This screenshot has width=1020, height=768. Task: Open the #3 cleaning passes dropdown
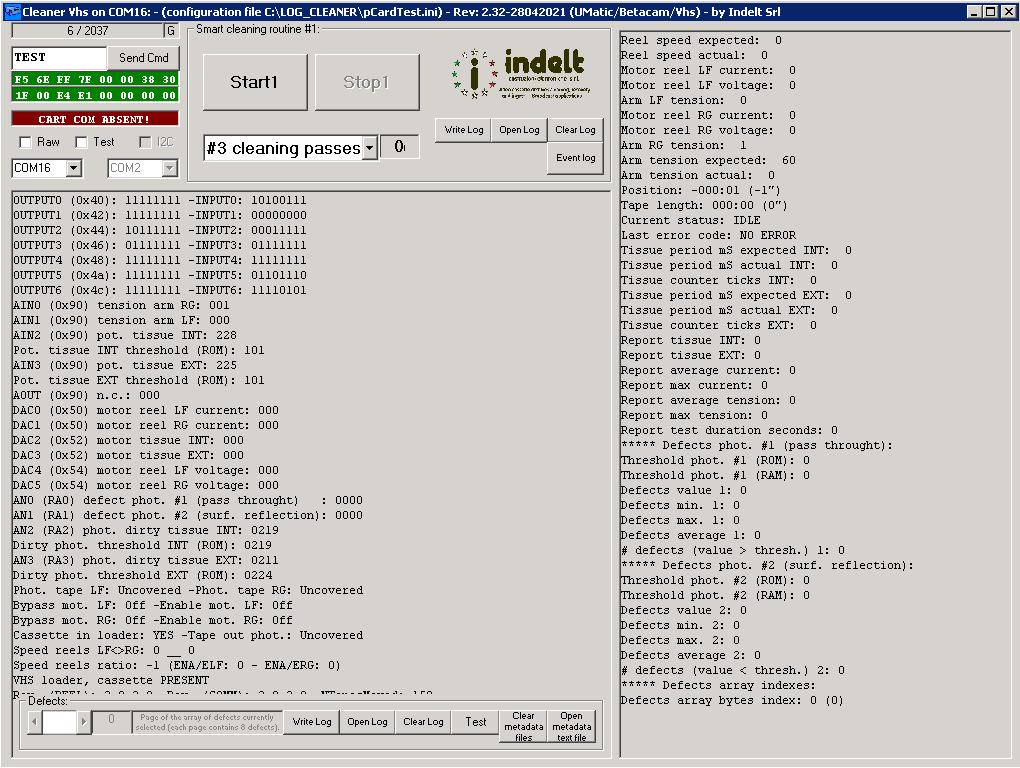click(x=369, y=148)
